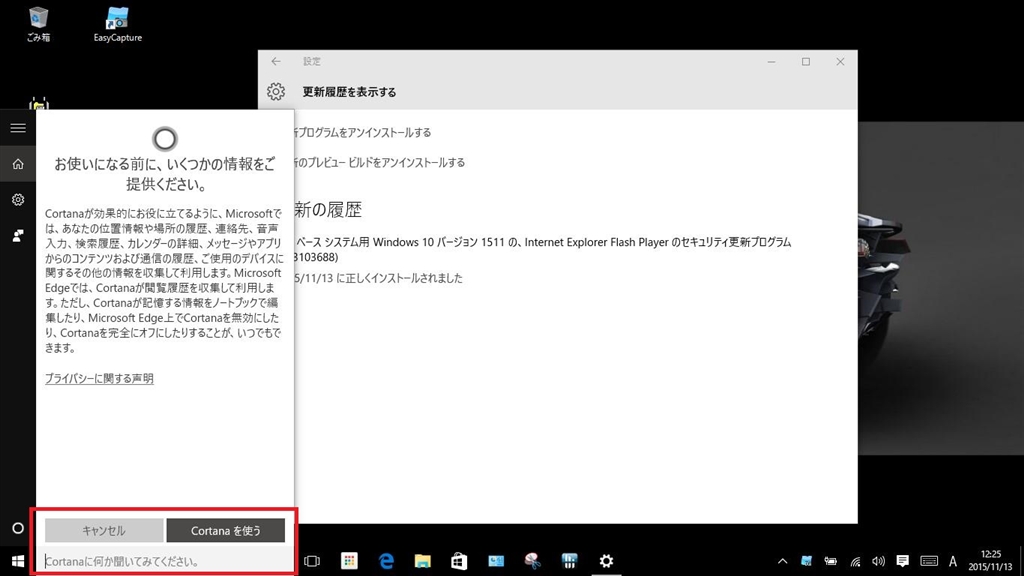
Task: Focus the Cortana search input field
Action: pos(165,561)
